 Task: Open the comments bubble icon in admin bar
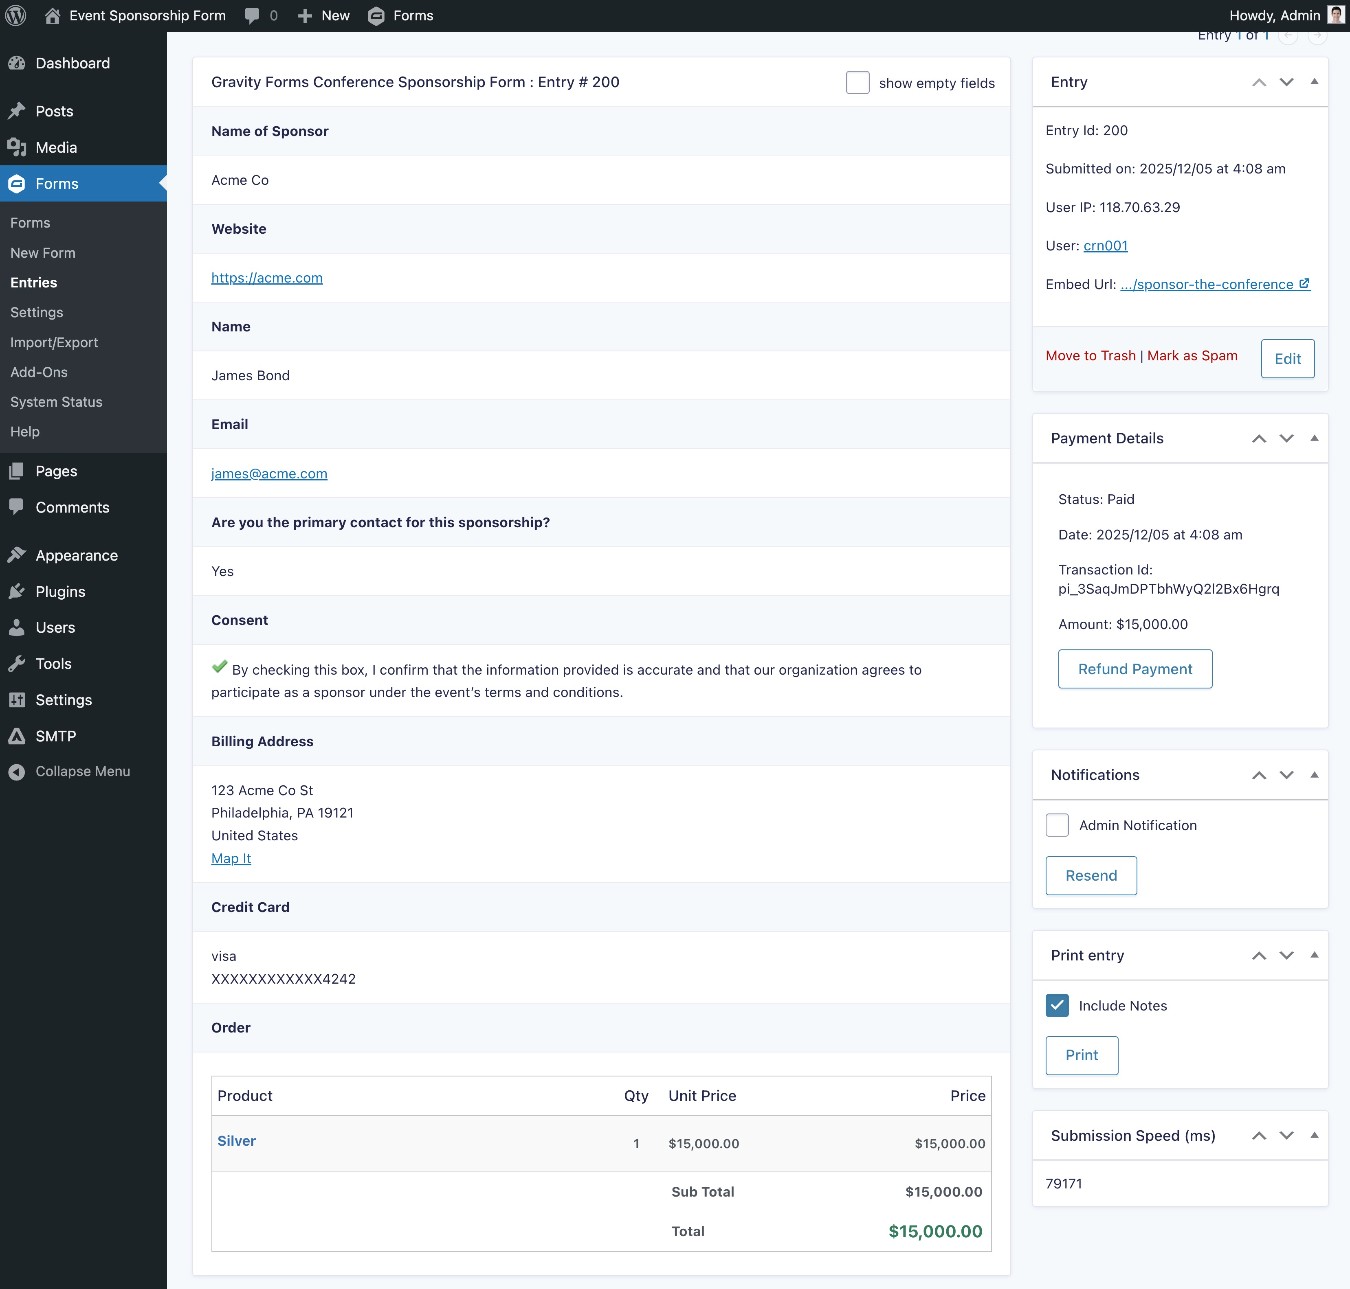coord(252,16)
